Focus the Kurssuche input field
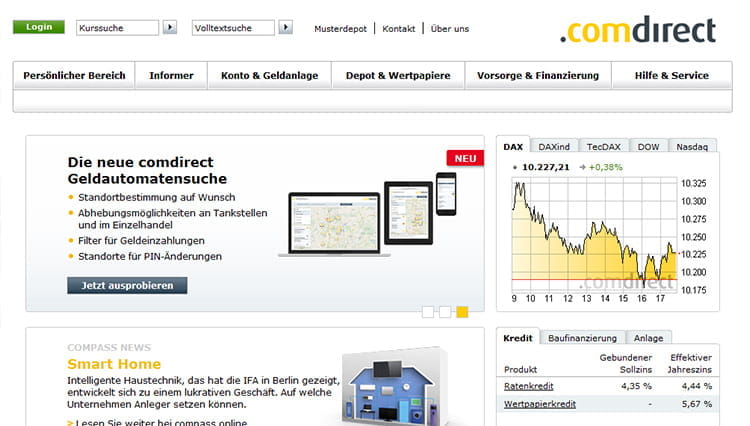The width and height of the screenshot is (750, 426). click(117, 28)
